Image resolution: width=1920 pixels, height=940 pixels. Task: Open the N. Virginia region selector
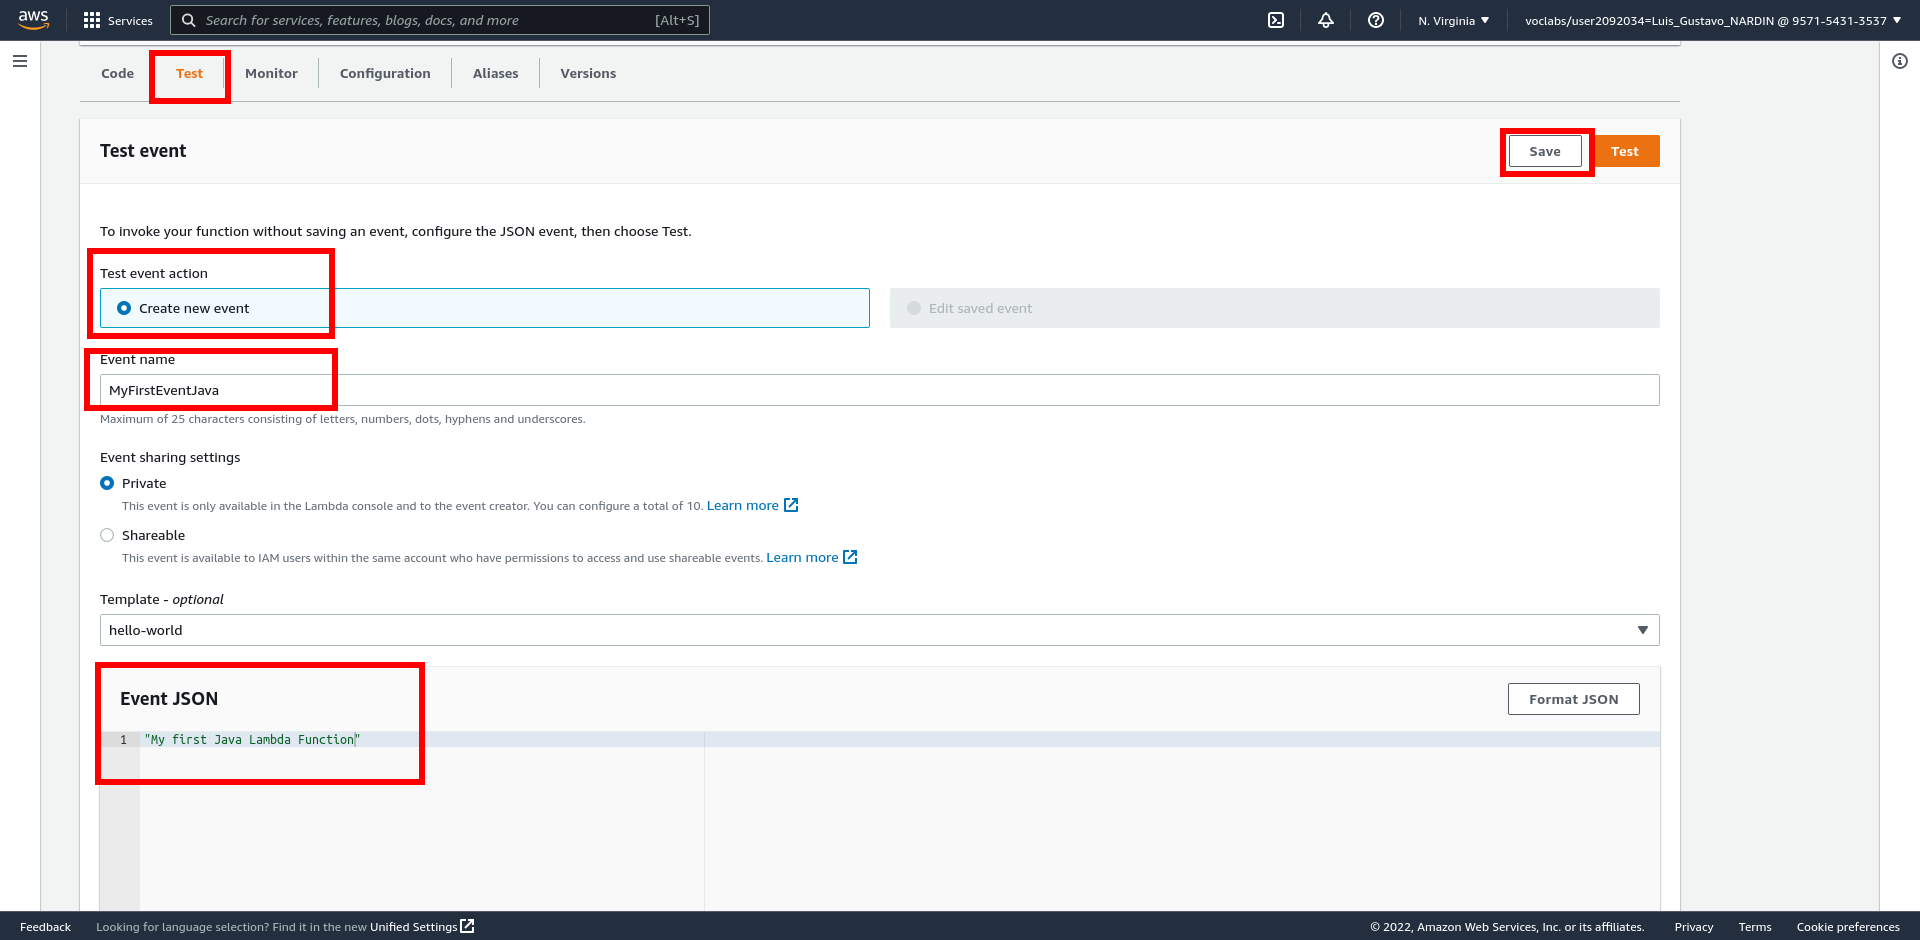pyautogui.click(x=1453, y=20)
